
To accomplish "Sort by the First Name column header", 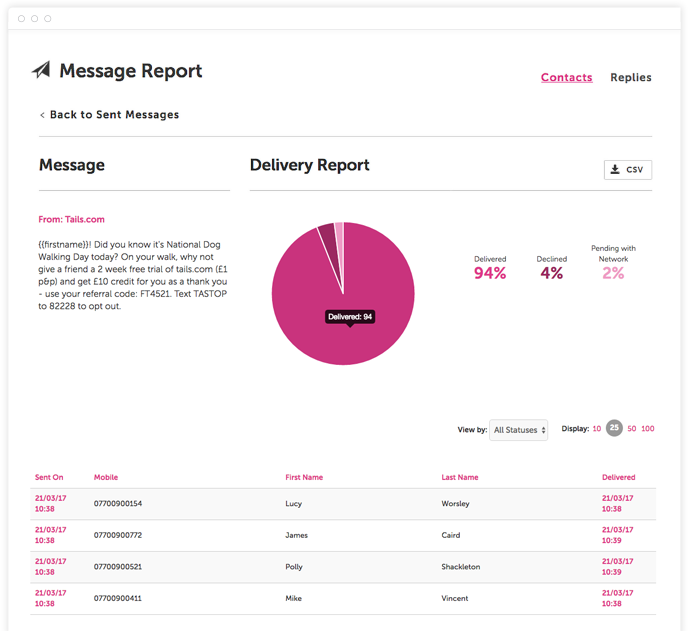I will [x=304, y=477].
